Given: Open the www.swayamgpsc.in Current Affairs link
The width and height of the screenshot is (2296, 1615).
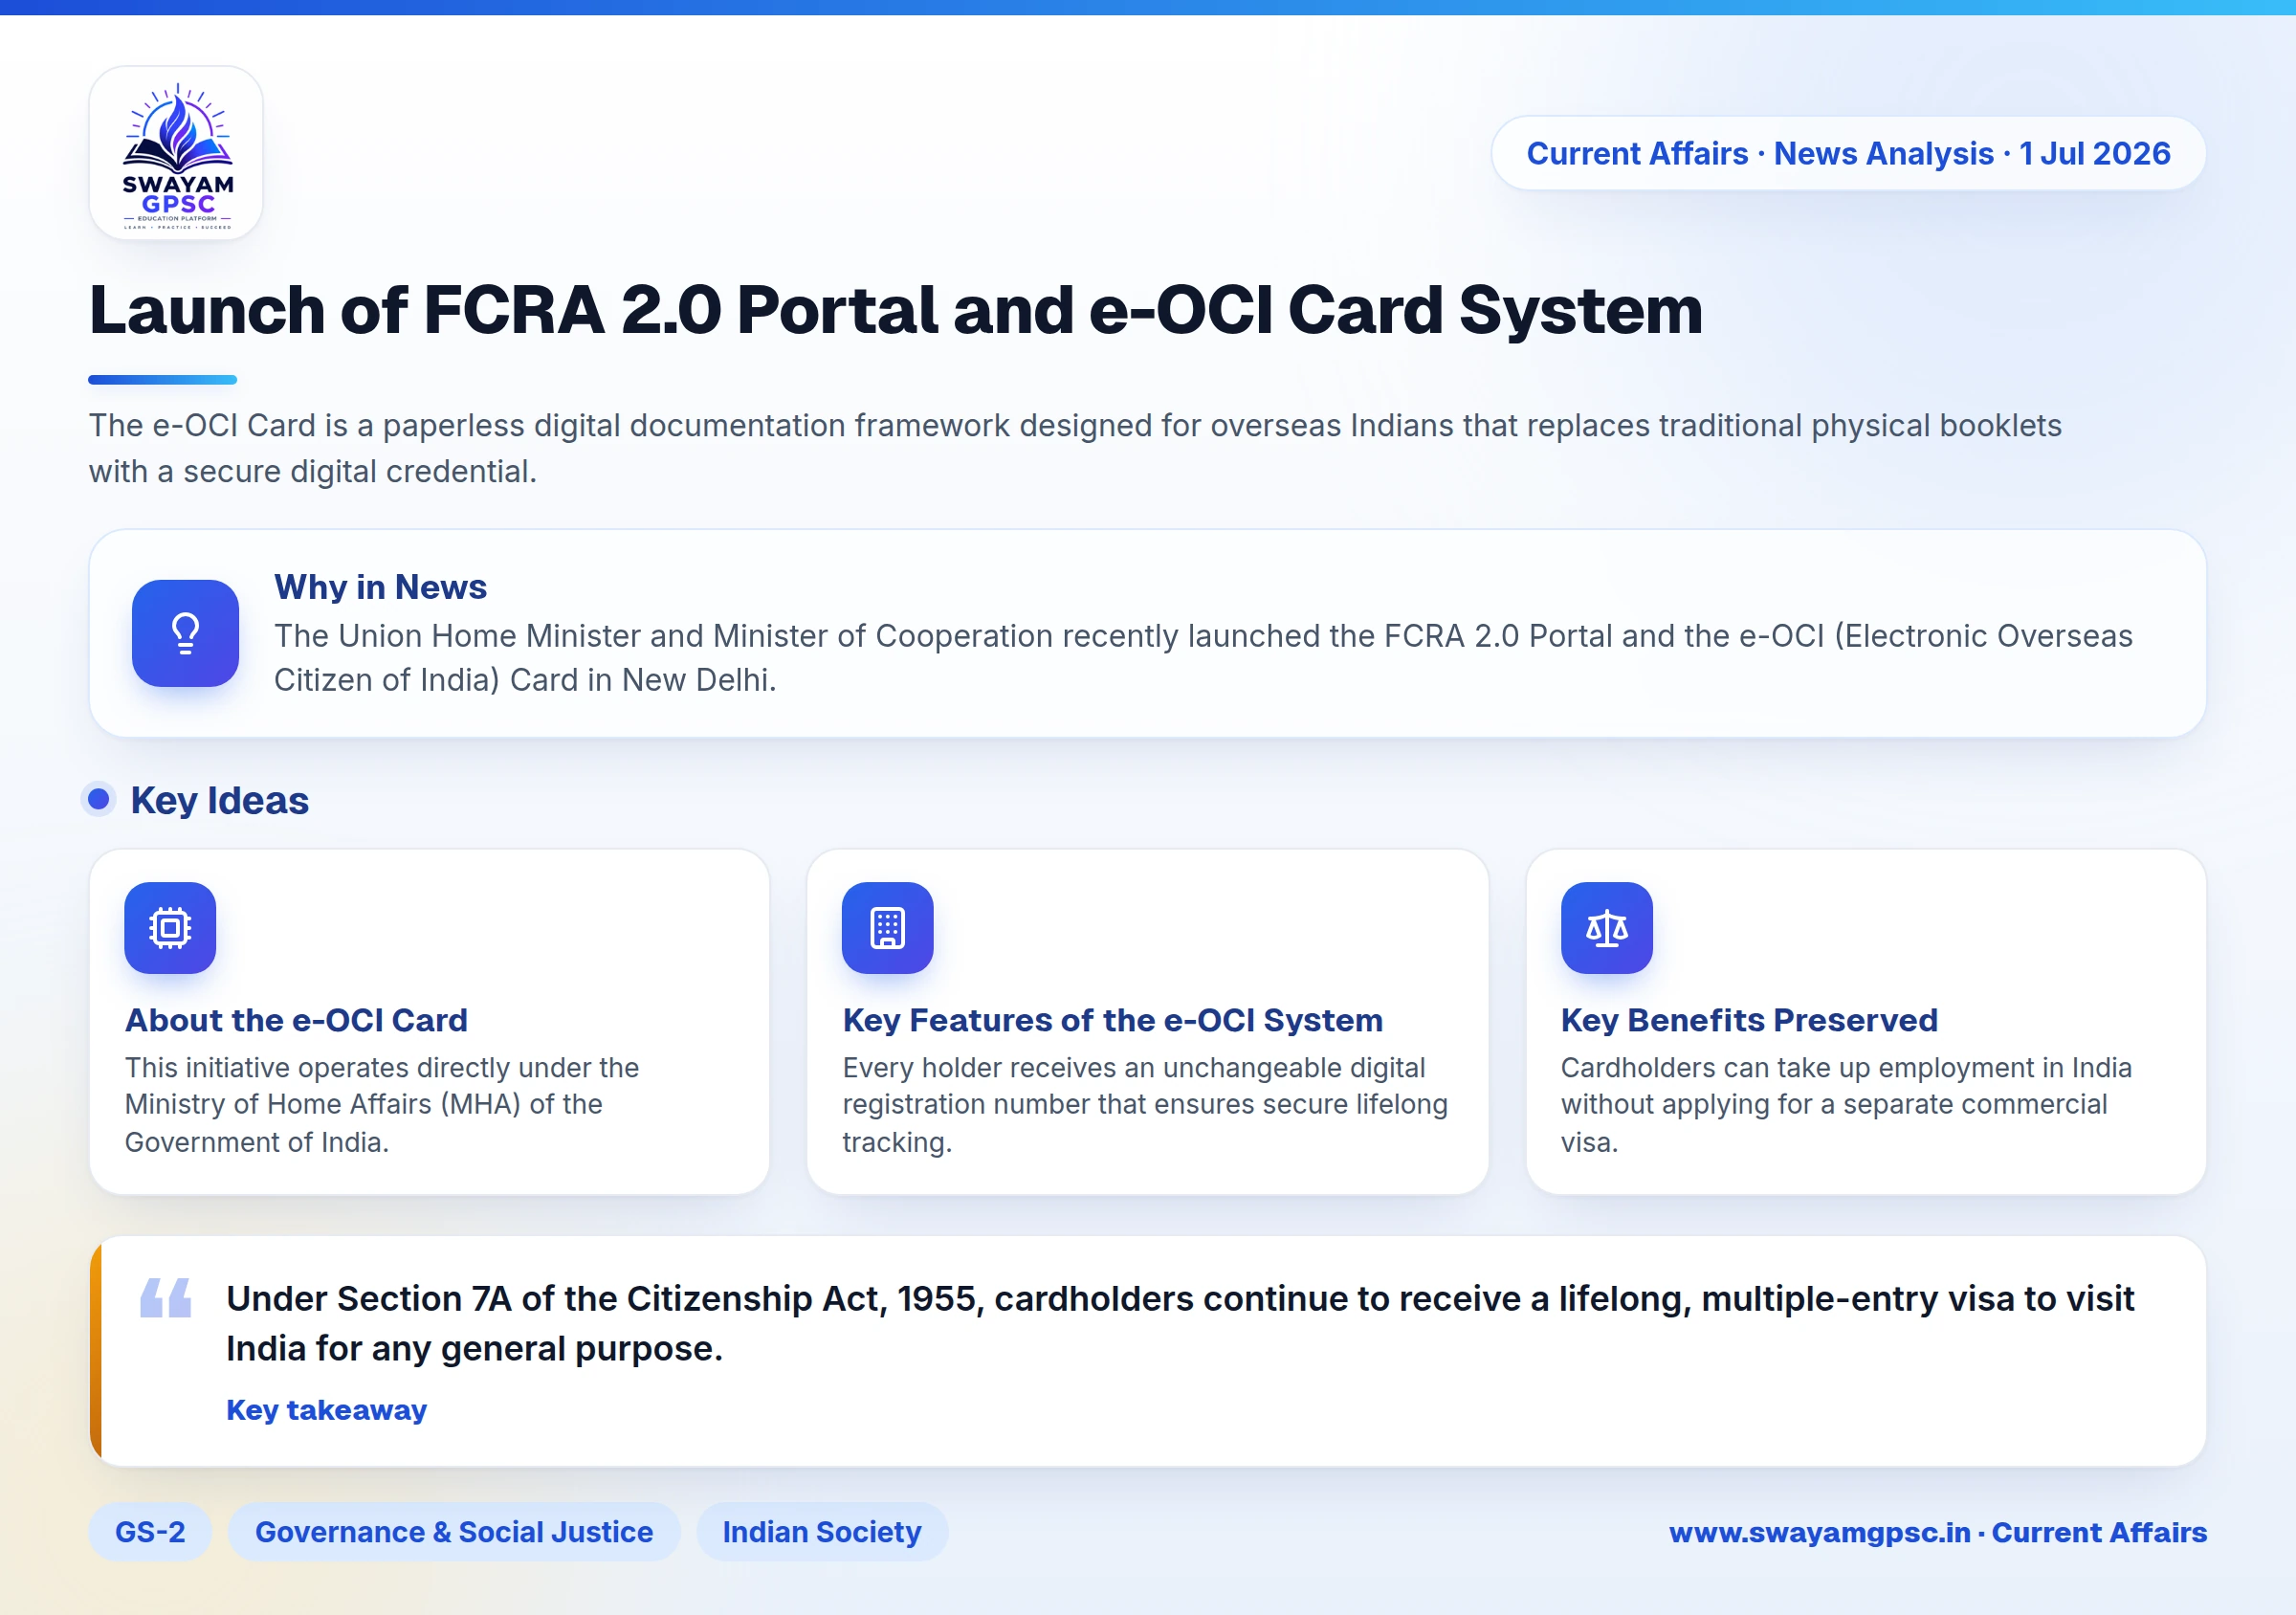Looking at the screenshot, I should [1938, 1532].
